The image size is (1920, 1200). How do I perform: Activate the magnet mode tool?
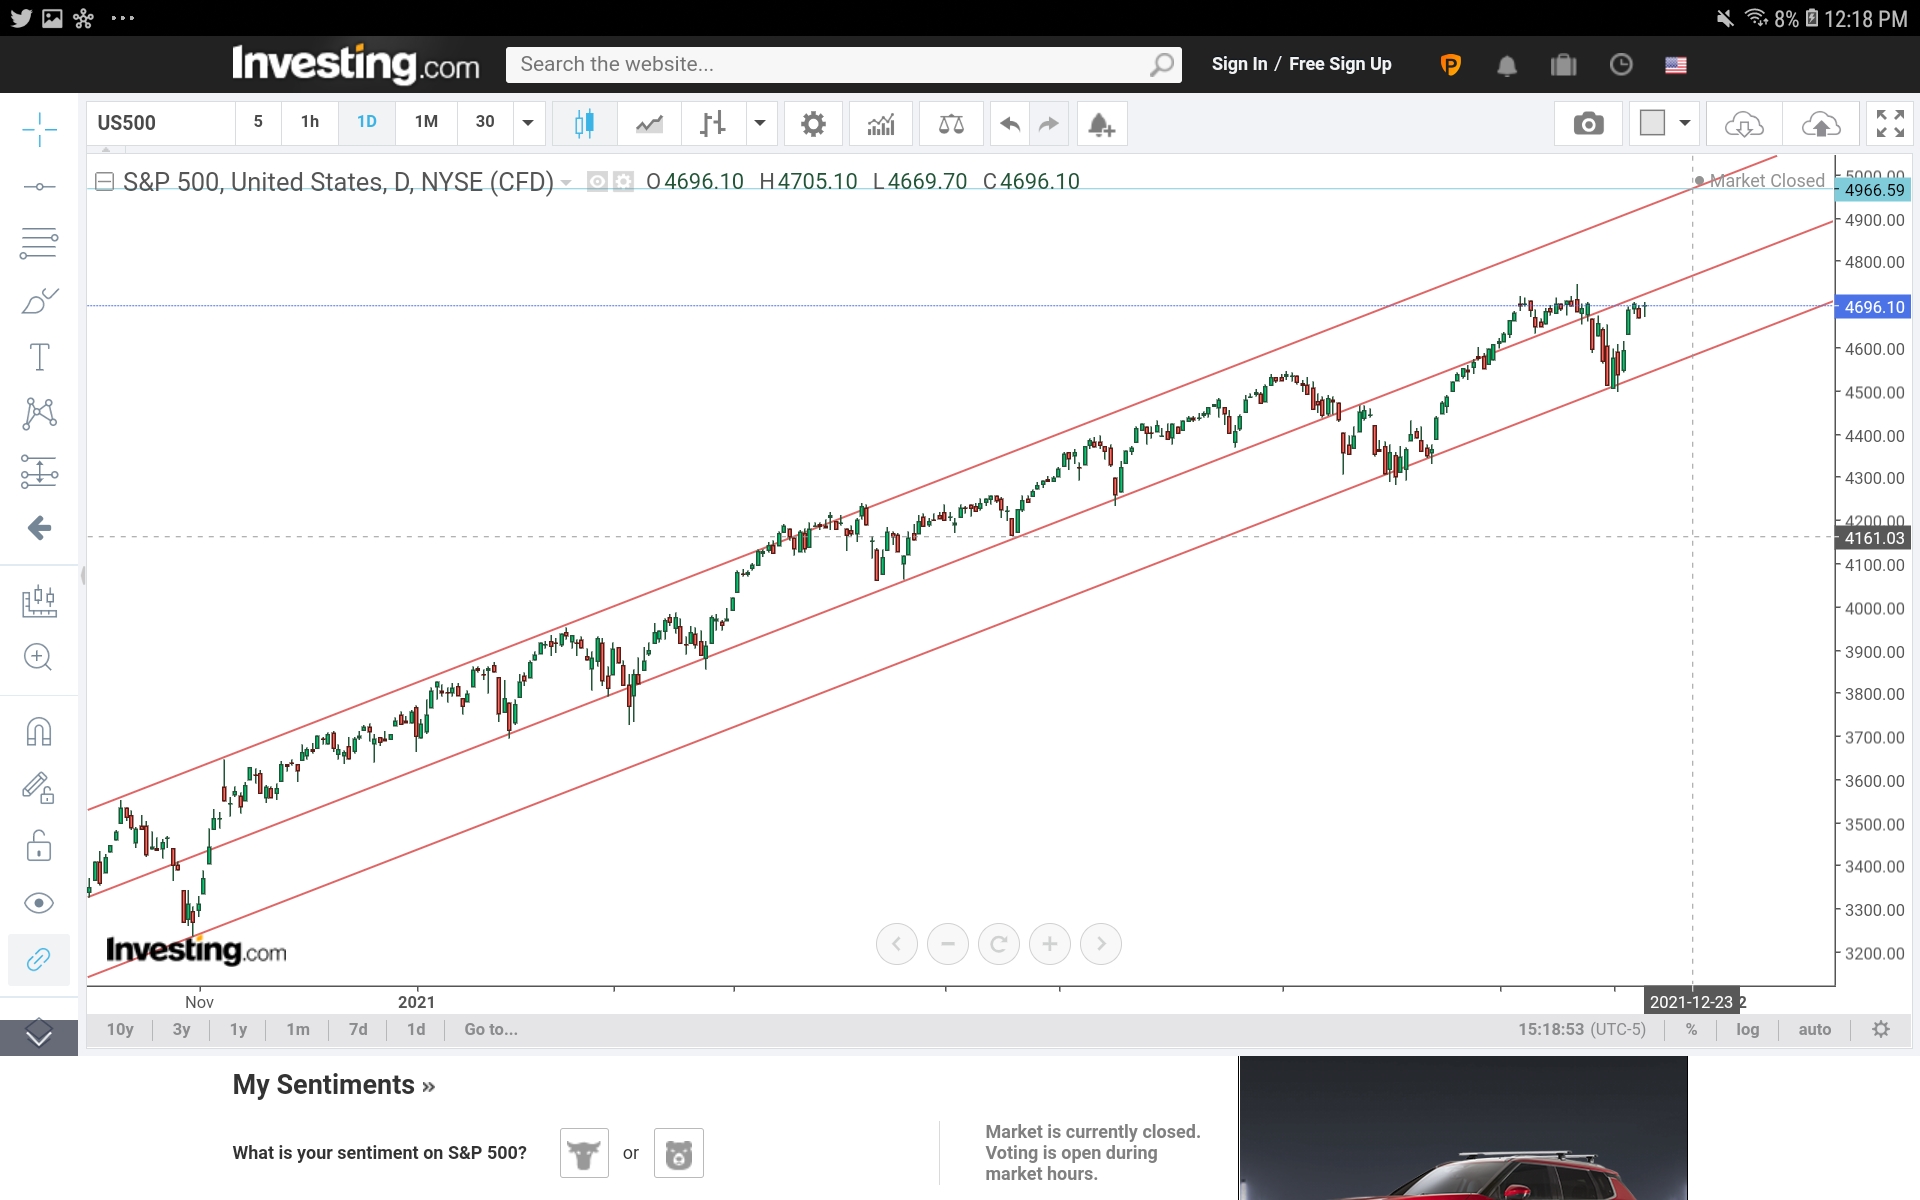[39, 732]
